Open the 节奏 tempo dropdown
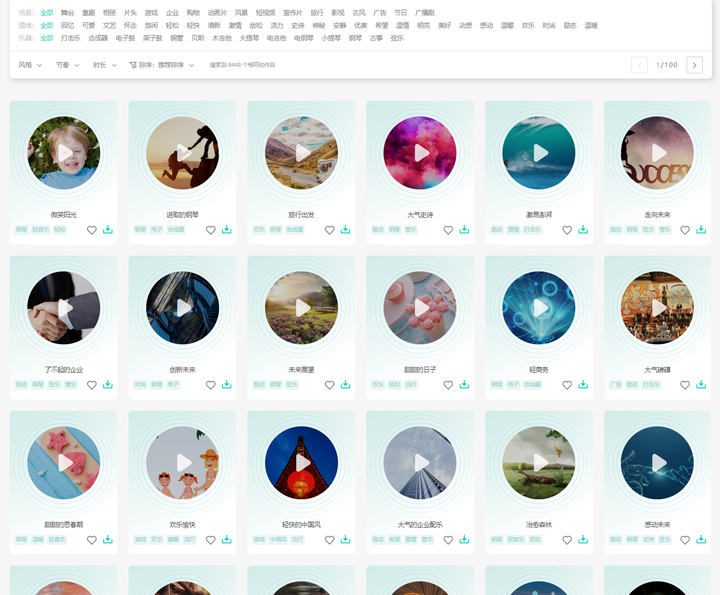 coord(68,65)
